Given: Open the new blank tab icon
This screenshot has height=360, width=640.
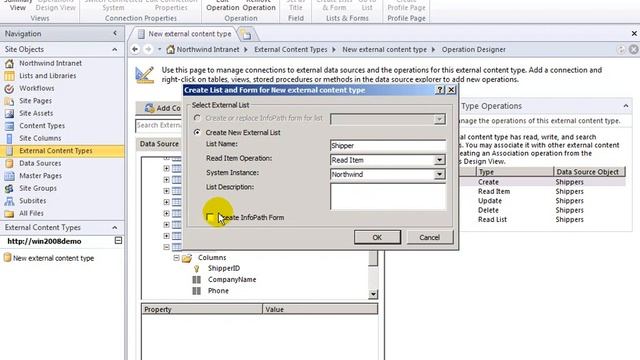Looking at the screenshot, I should point(246,35).
